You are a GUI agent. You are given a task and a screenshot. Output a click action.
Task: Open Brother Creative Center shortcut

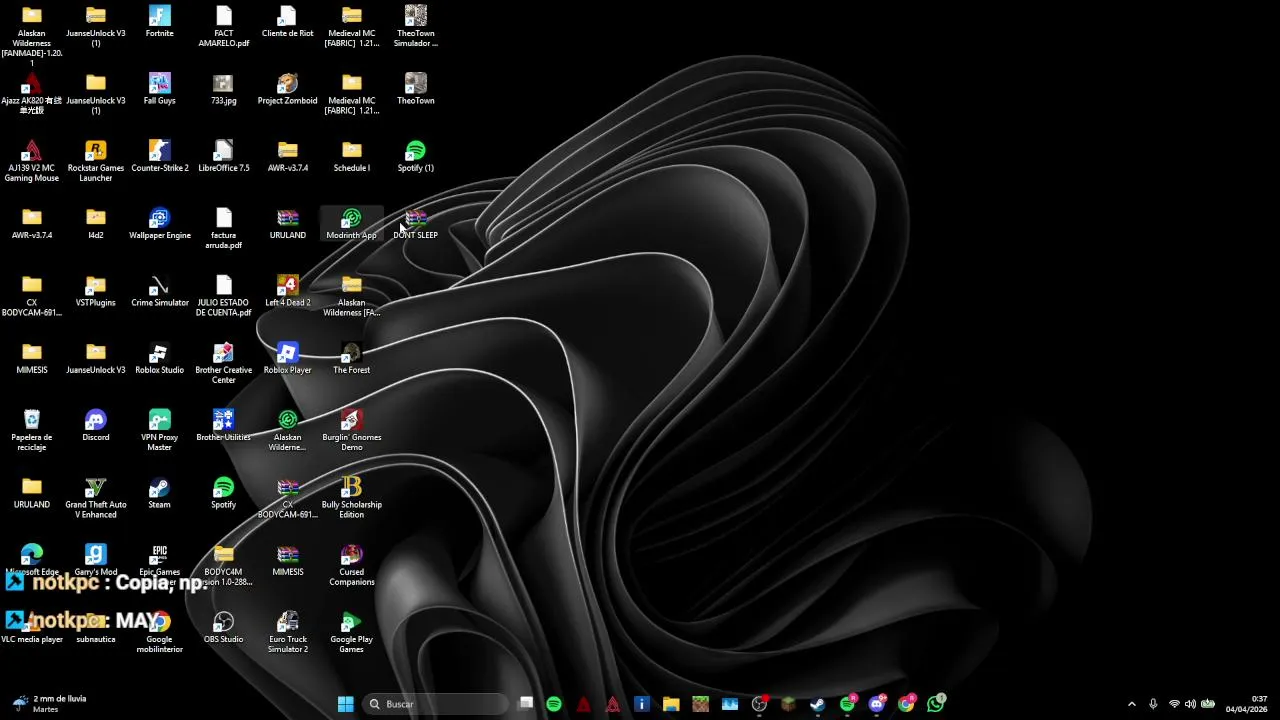pos(223,363)
